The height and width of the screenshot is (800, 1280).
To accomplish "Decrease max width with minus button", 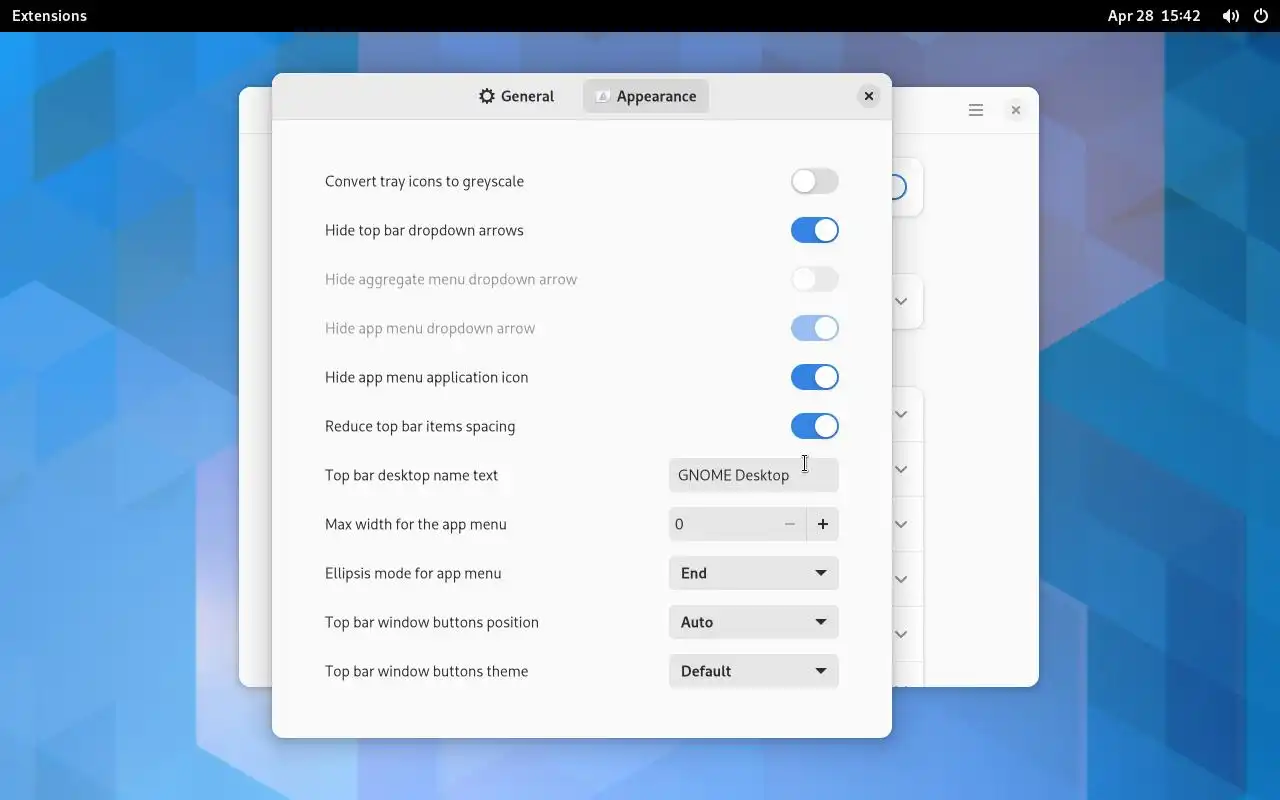I will coord(790,524).
